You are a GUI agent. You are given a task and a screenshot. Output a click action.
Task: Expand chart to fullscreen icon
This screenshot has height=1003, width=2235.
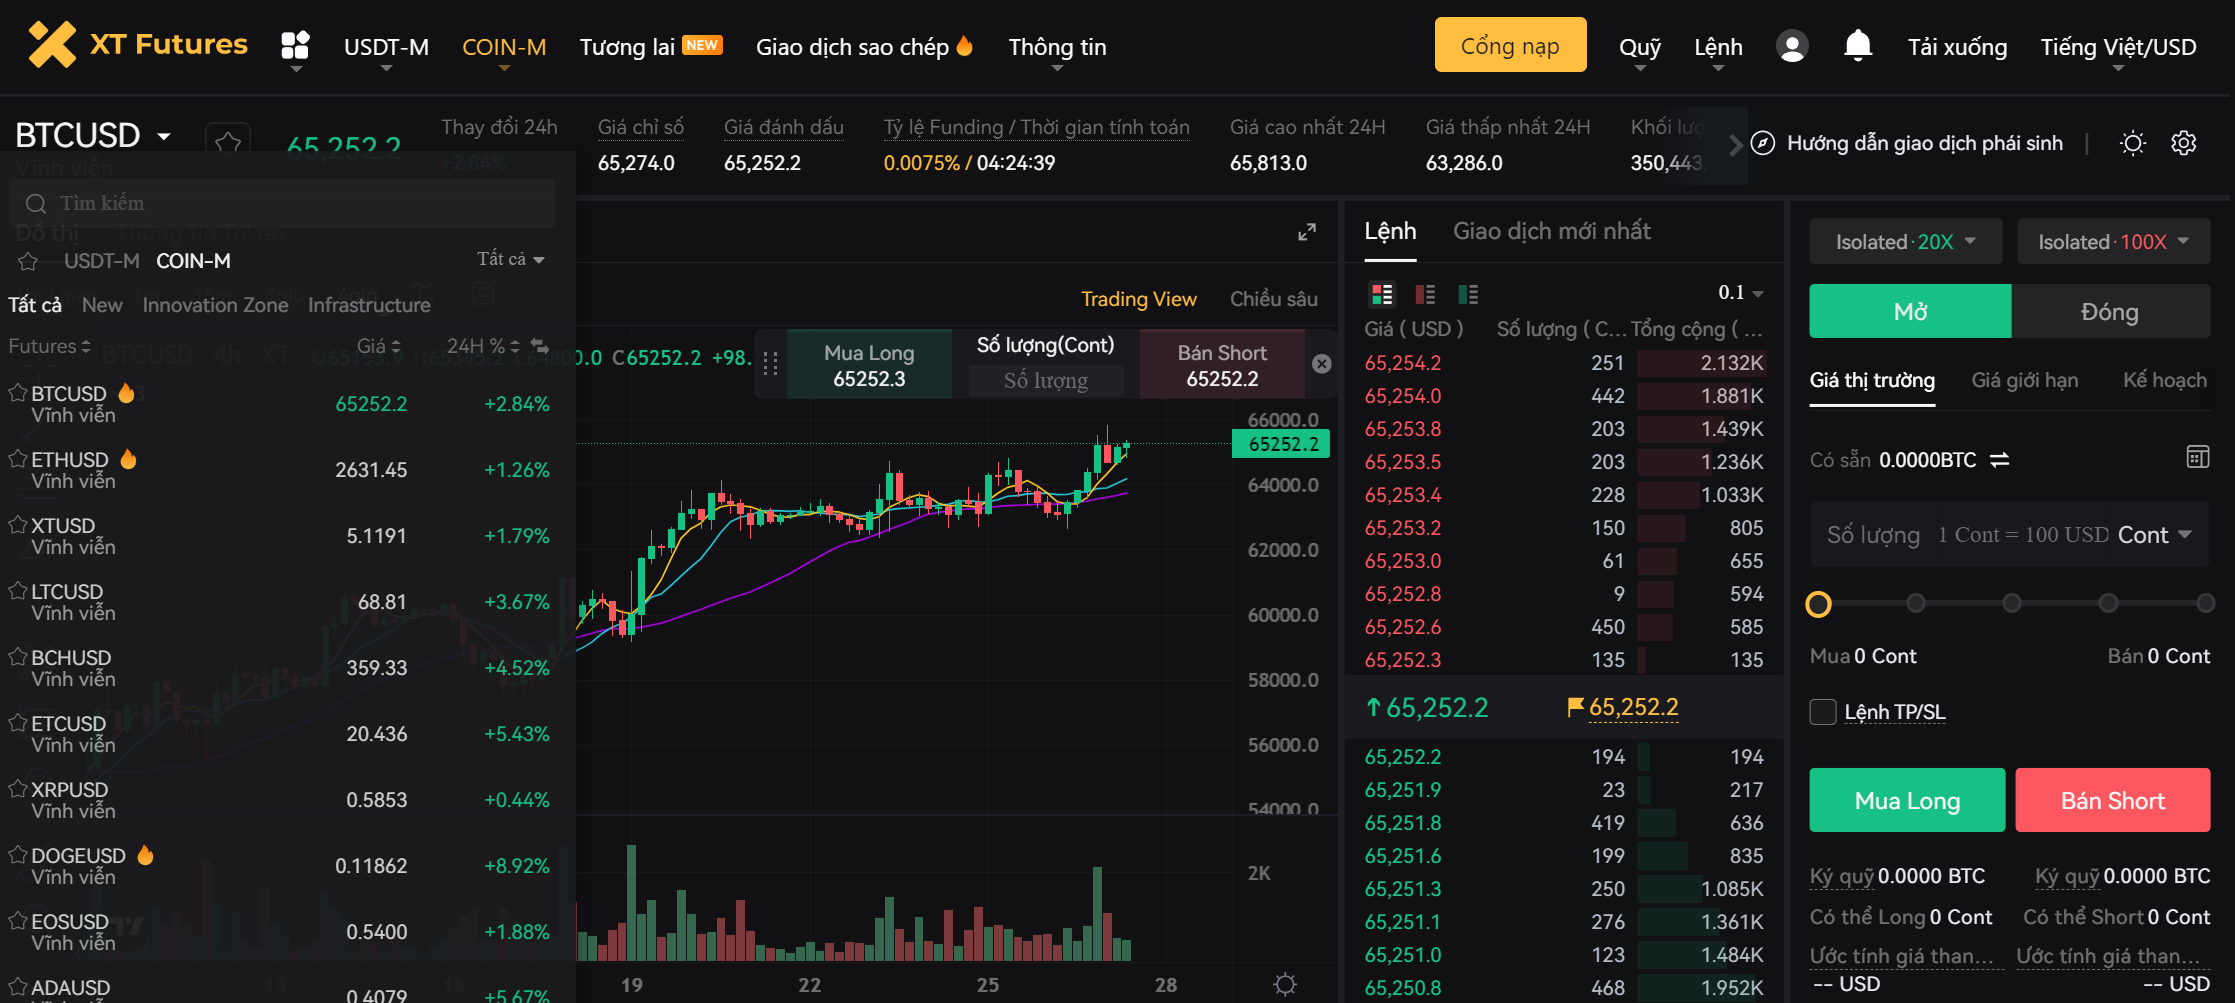pos(1306,232)
